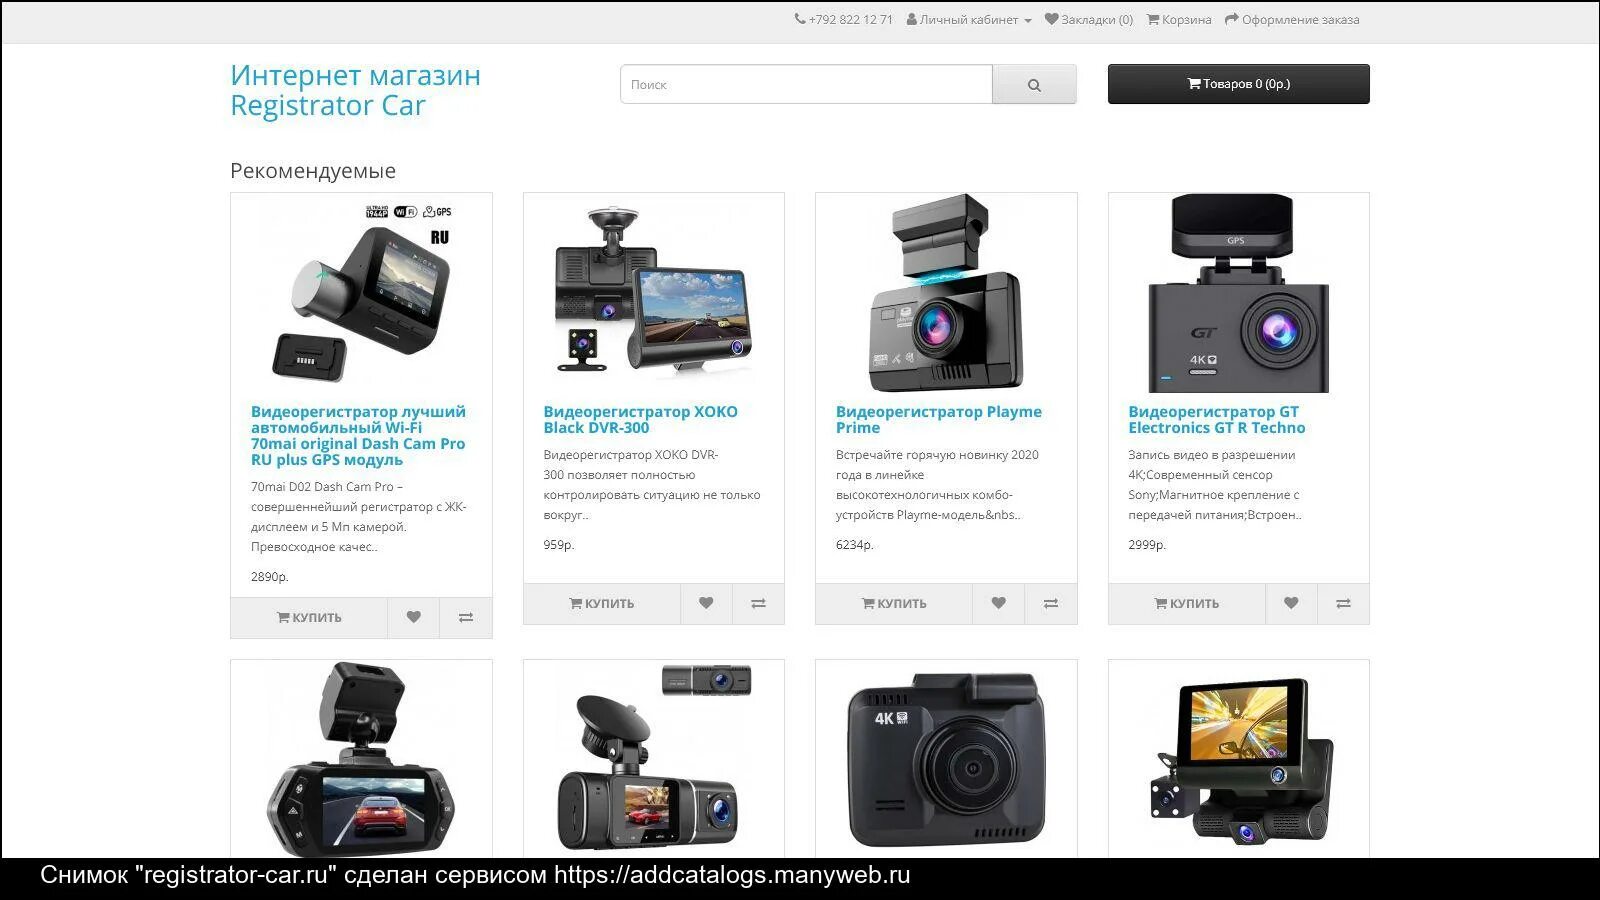This screenshot has height=900, width=1600.
Task: Add 70mai Dash Cam Pro to wishlist
Action: (413, 618)
